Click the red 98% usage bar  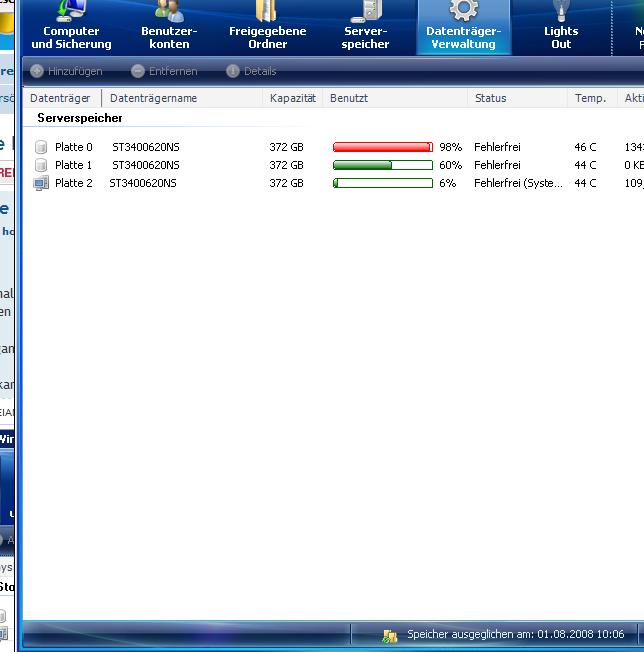click(383, 147)
